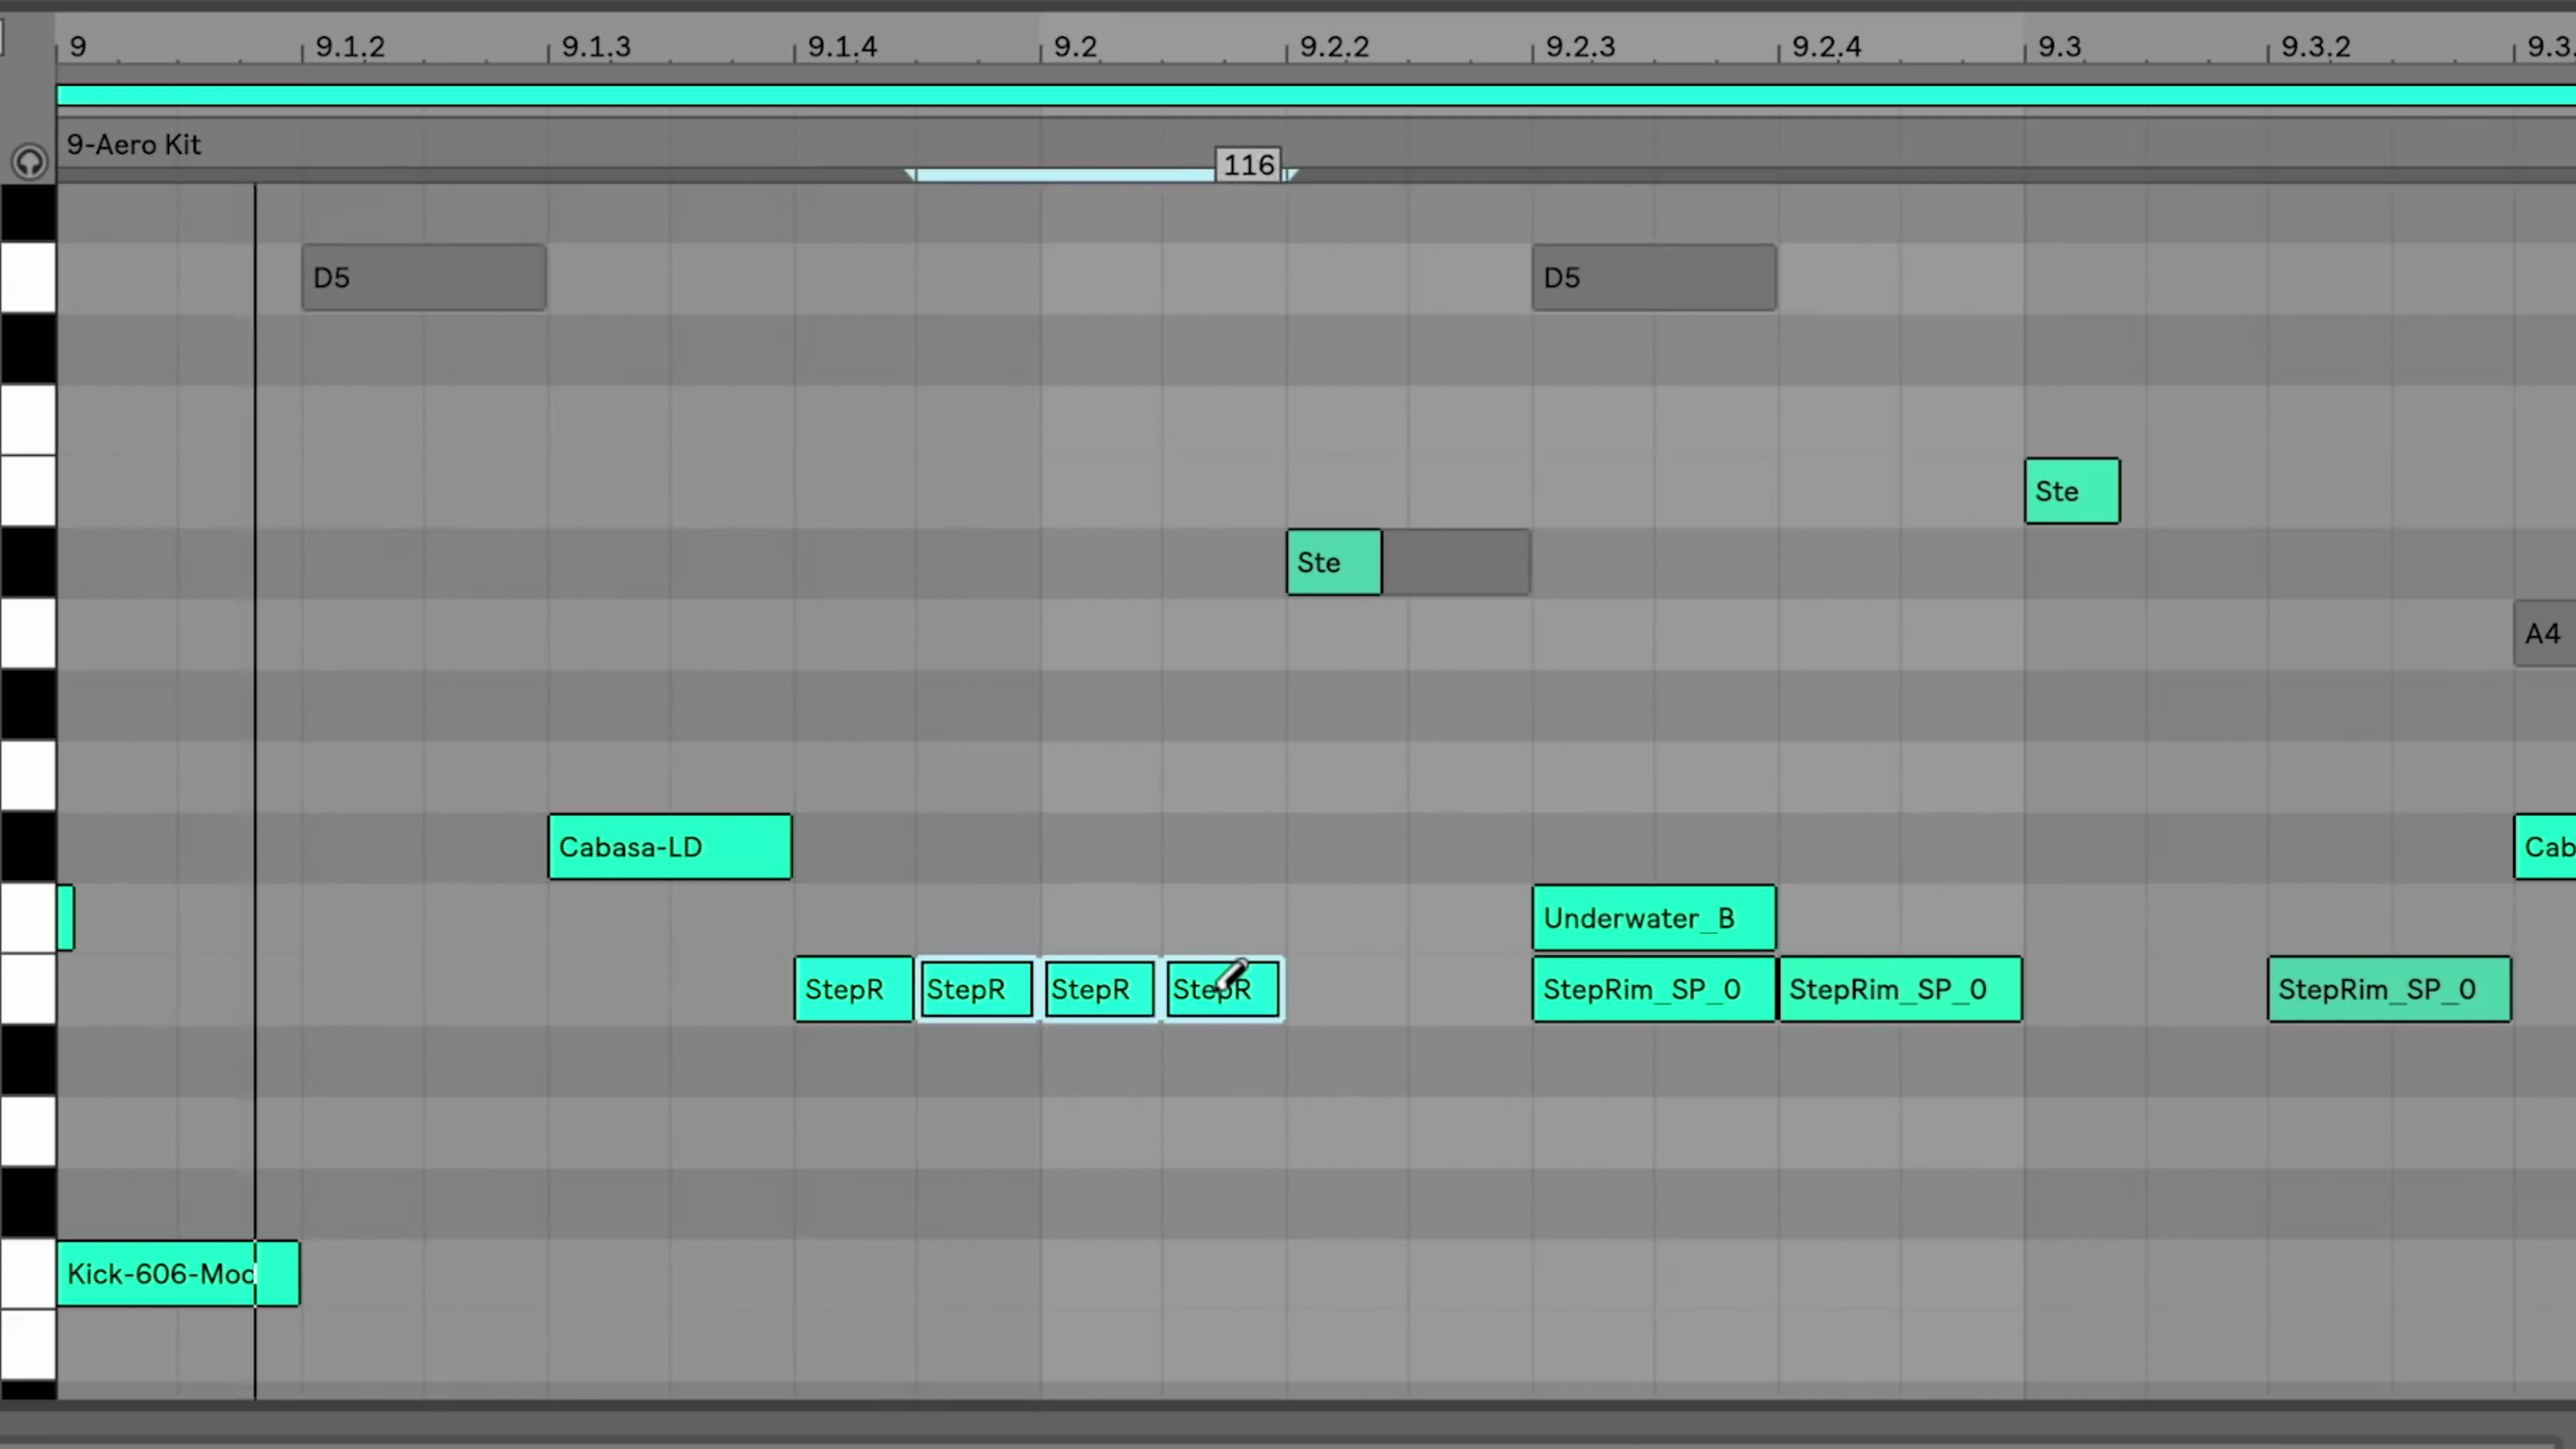This screenshot has width=2576, height=1449.
Task: Click the piano key for the StepR row
Action: click(x=28, y=989)
